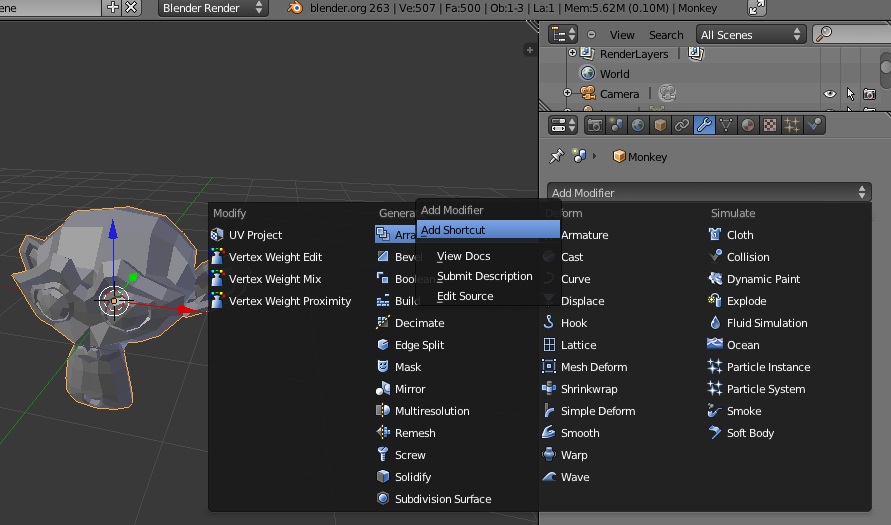The height and width of the screenshot is (525, 891).
Task: Open the Blender Render engine dropdown
Action: pyautogui.click(x=213, y=8)
